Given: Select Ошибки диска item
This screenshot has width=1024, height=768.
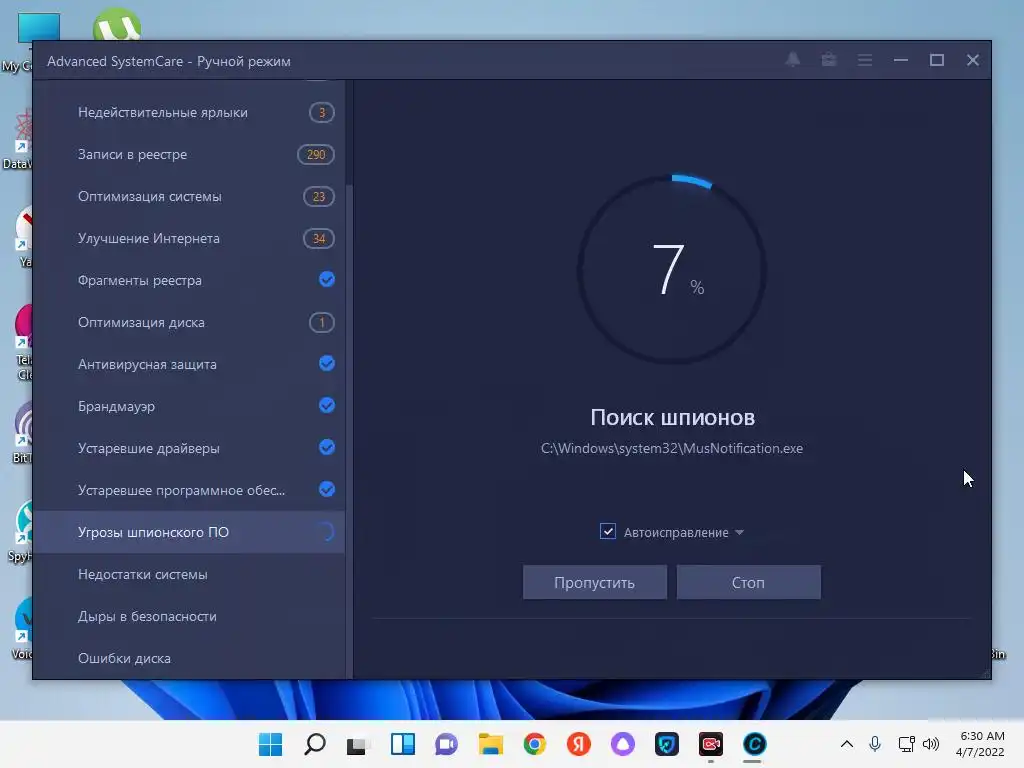Looking at the screenshot, I should (189, 658).
